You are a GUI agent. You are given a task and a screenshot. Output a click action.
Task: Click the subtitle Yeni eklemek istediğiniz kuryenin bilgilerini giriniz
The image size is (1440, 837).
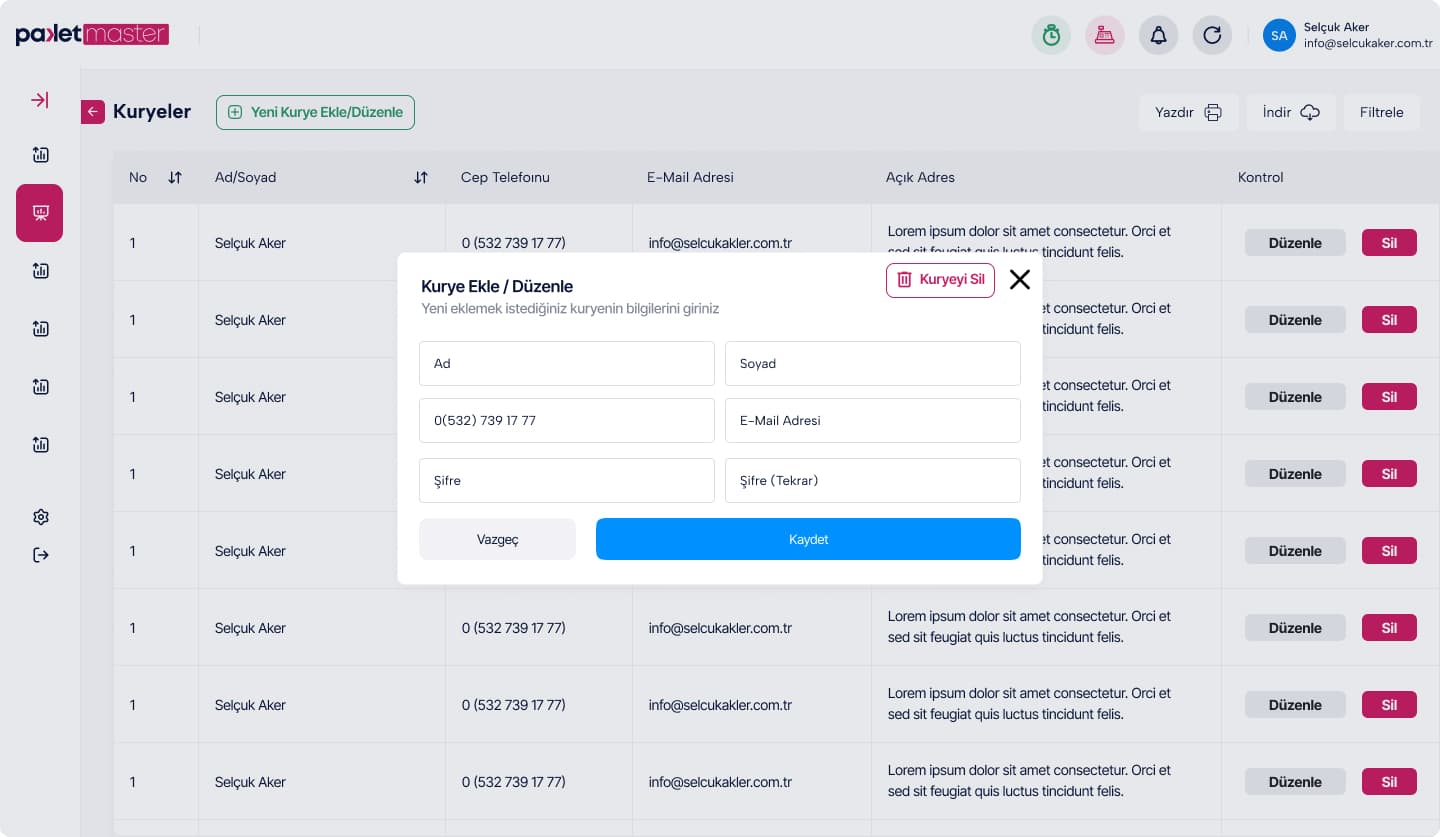(x=570, y=309)
